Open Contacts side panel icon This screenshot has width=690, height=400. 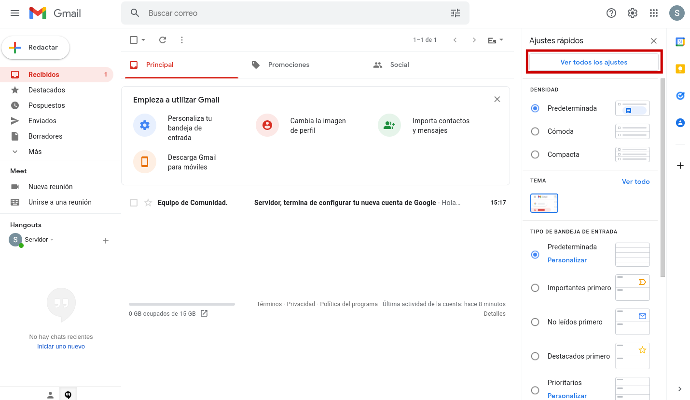[x=680, y=122]
